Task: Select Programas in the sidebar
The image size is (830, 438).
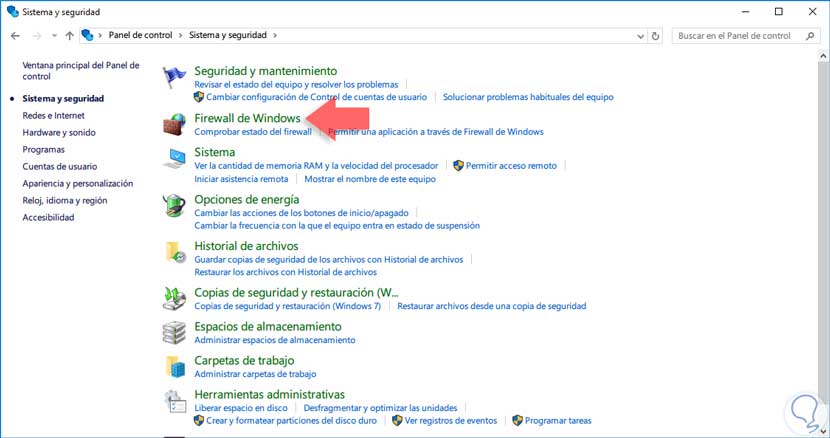Action: 43,149
